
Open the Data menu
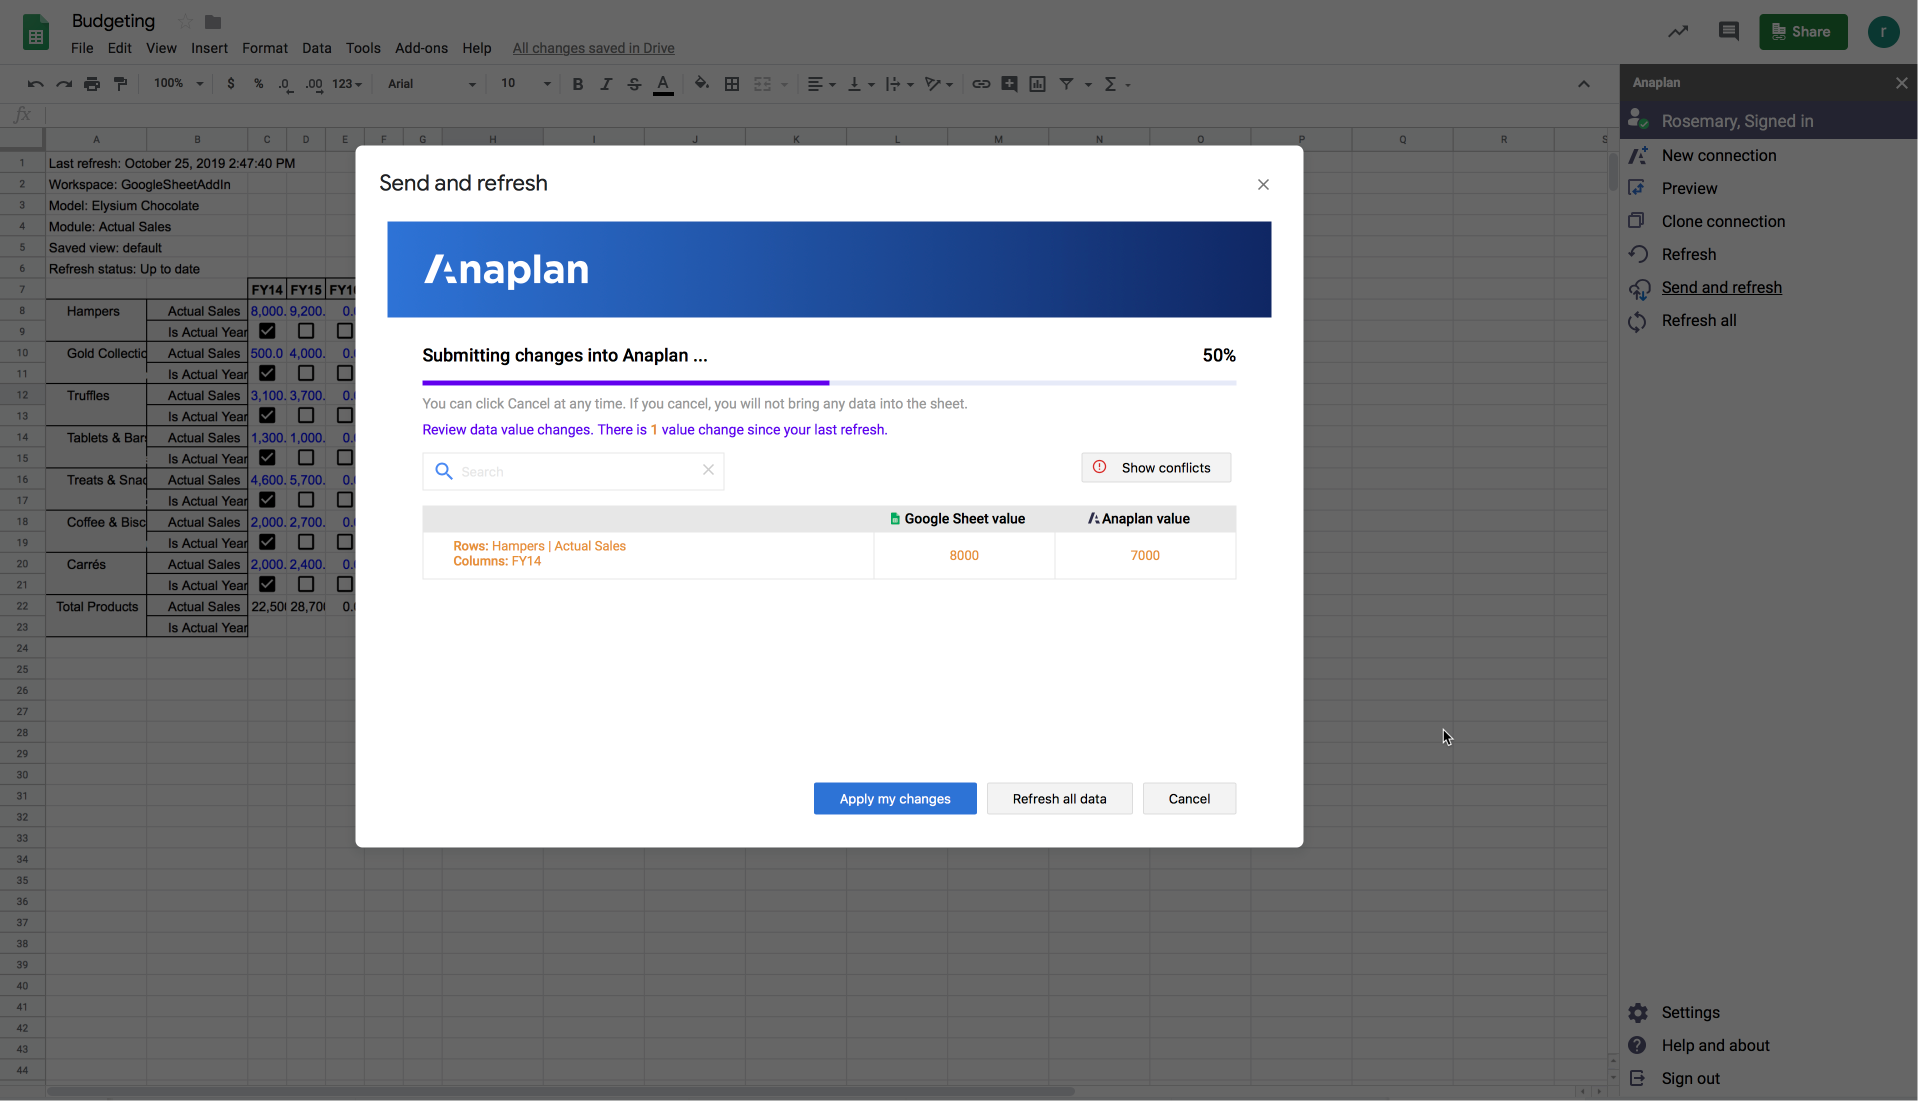316,47
